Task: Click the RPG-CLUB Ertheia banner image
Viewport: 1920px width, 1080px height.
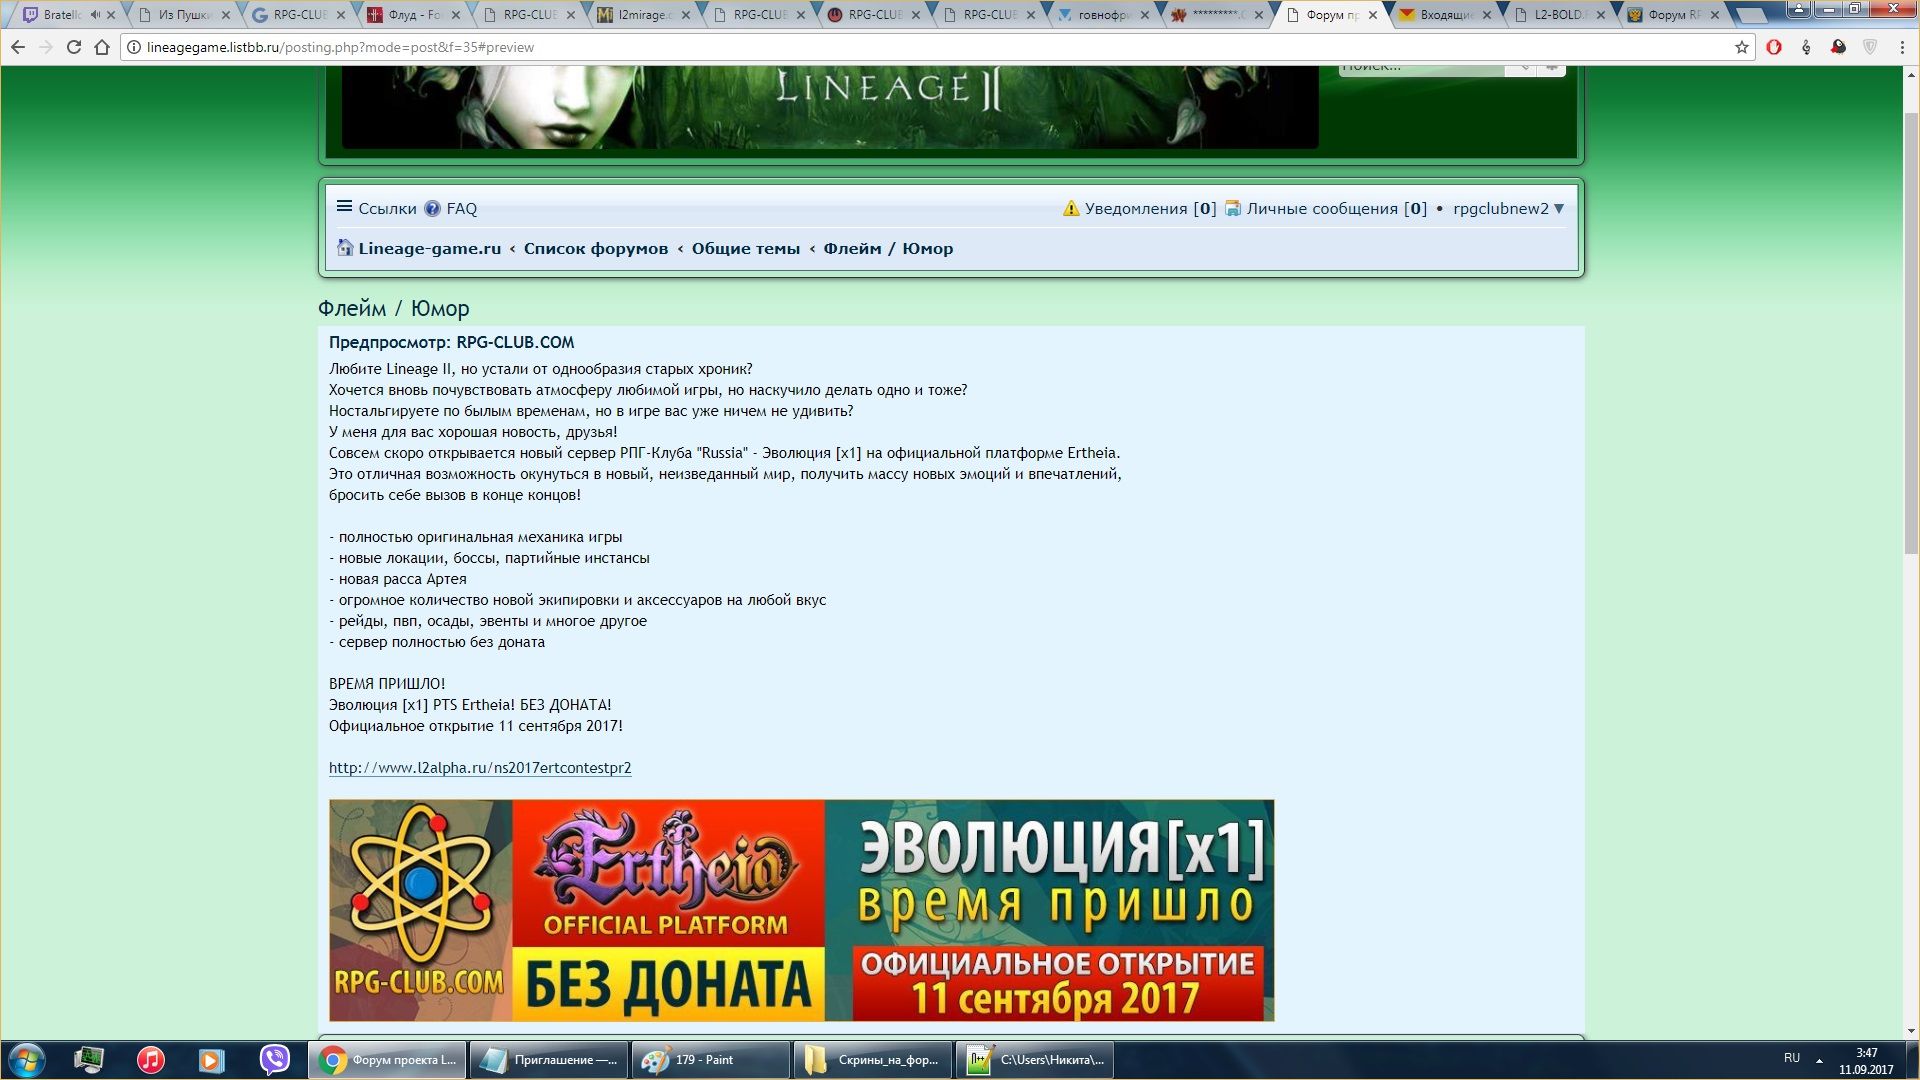Action: tap(801, 910)
